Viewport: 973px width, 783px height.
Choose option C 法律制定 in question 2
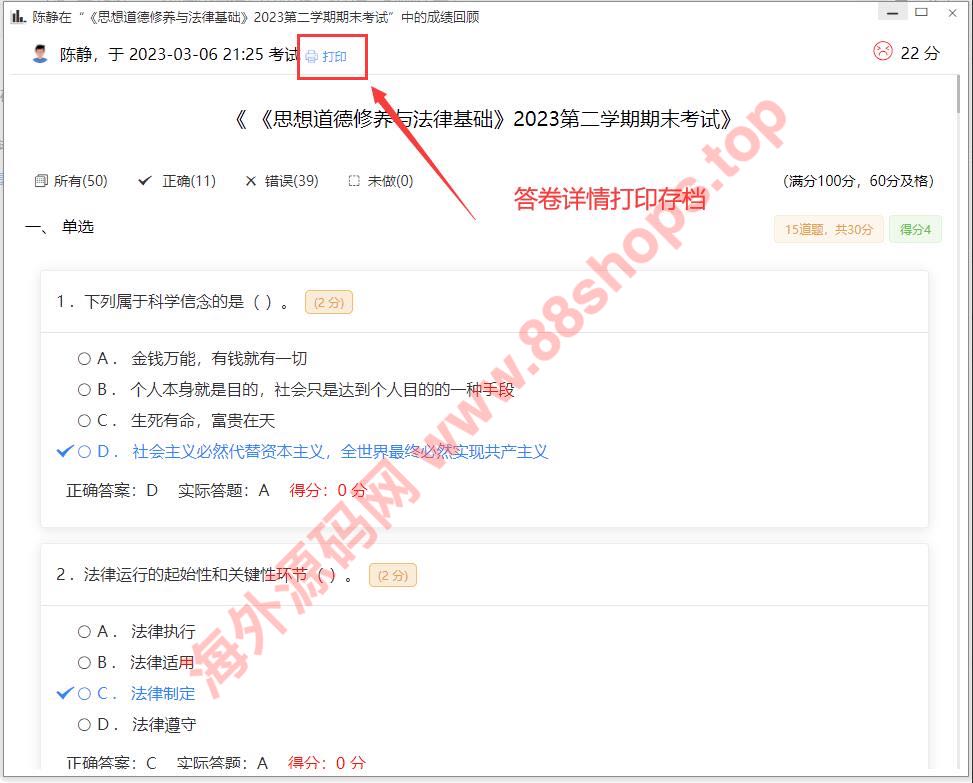(x=85, y=694)
